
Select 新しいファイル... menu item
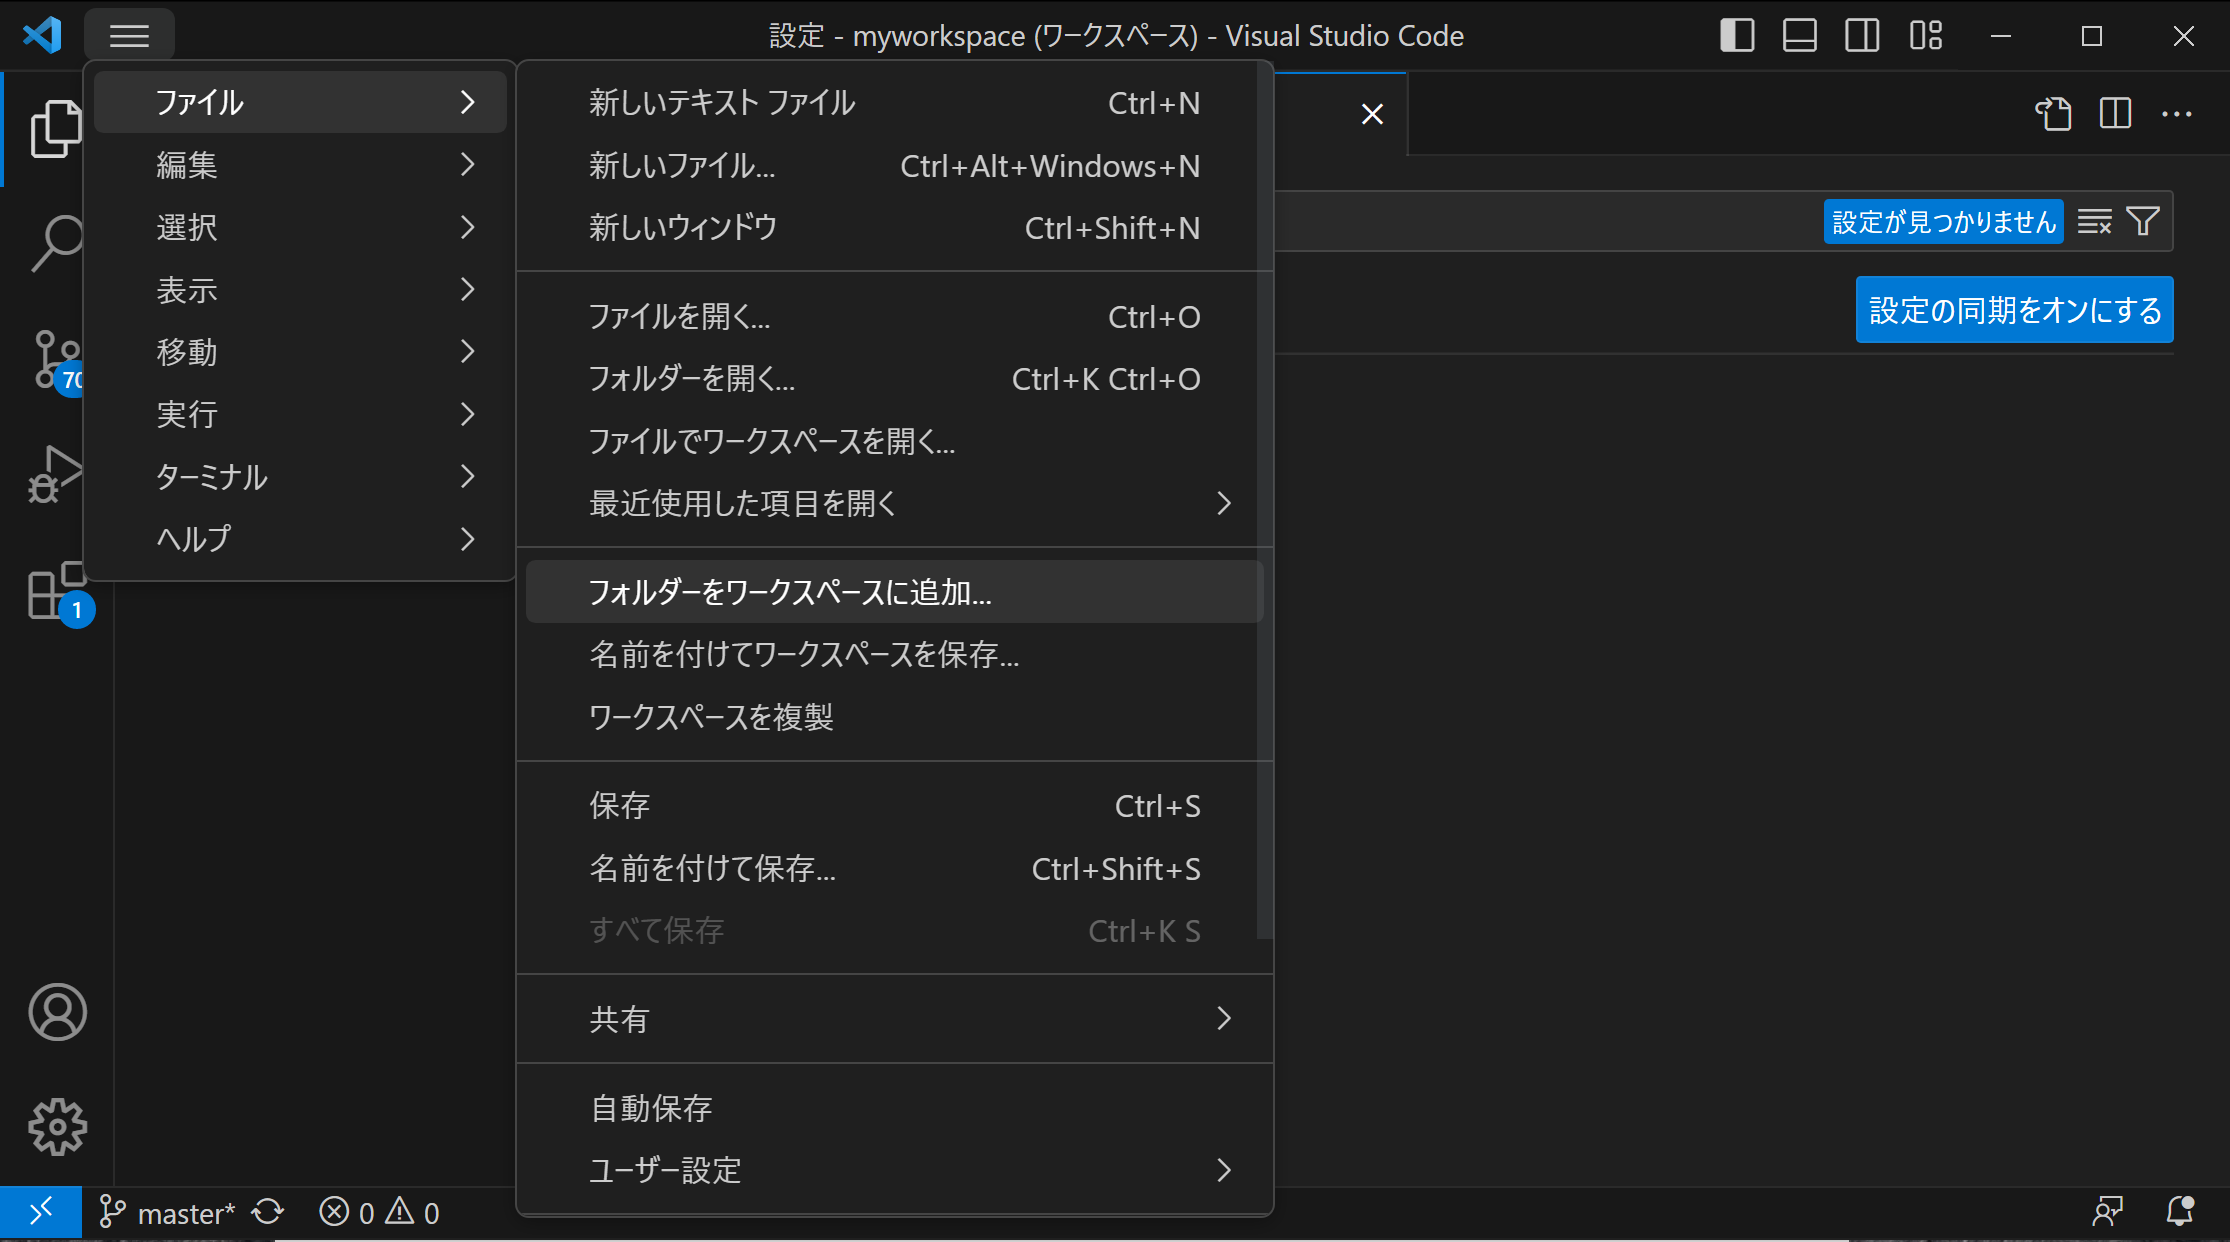coord(894,166)
